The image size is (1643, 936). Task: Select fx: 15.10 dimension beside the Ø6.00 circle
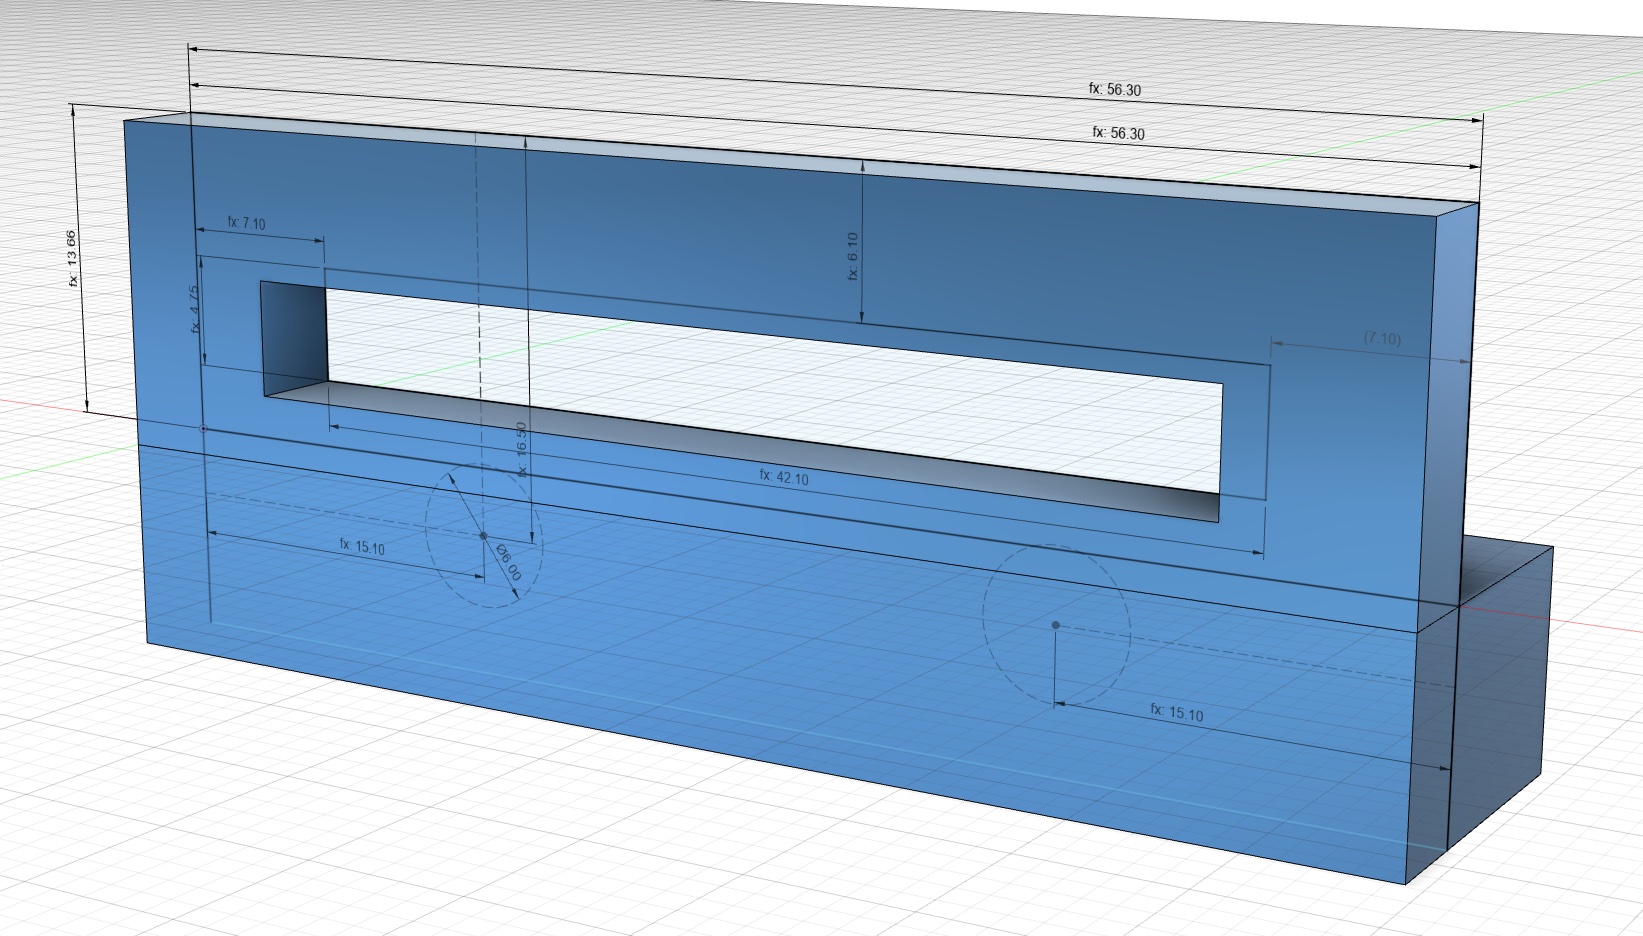pyautogui.click(x=362, y=546)
